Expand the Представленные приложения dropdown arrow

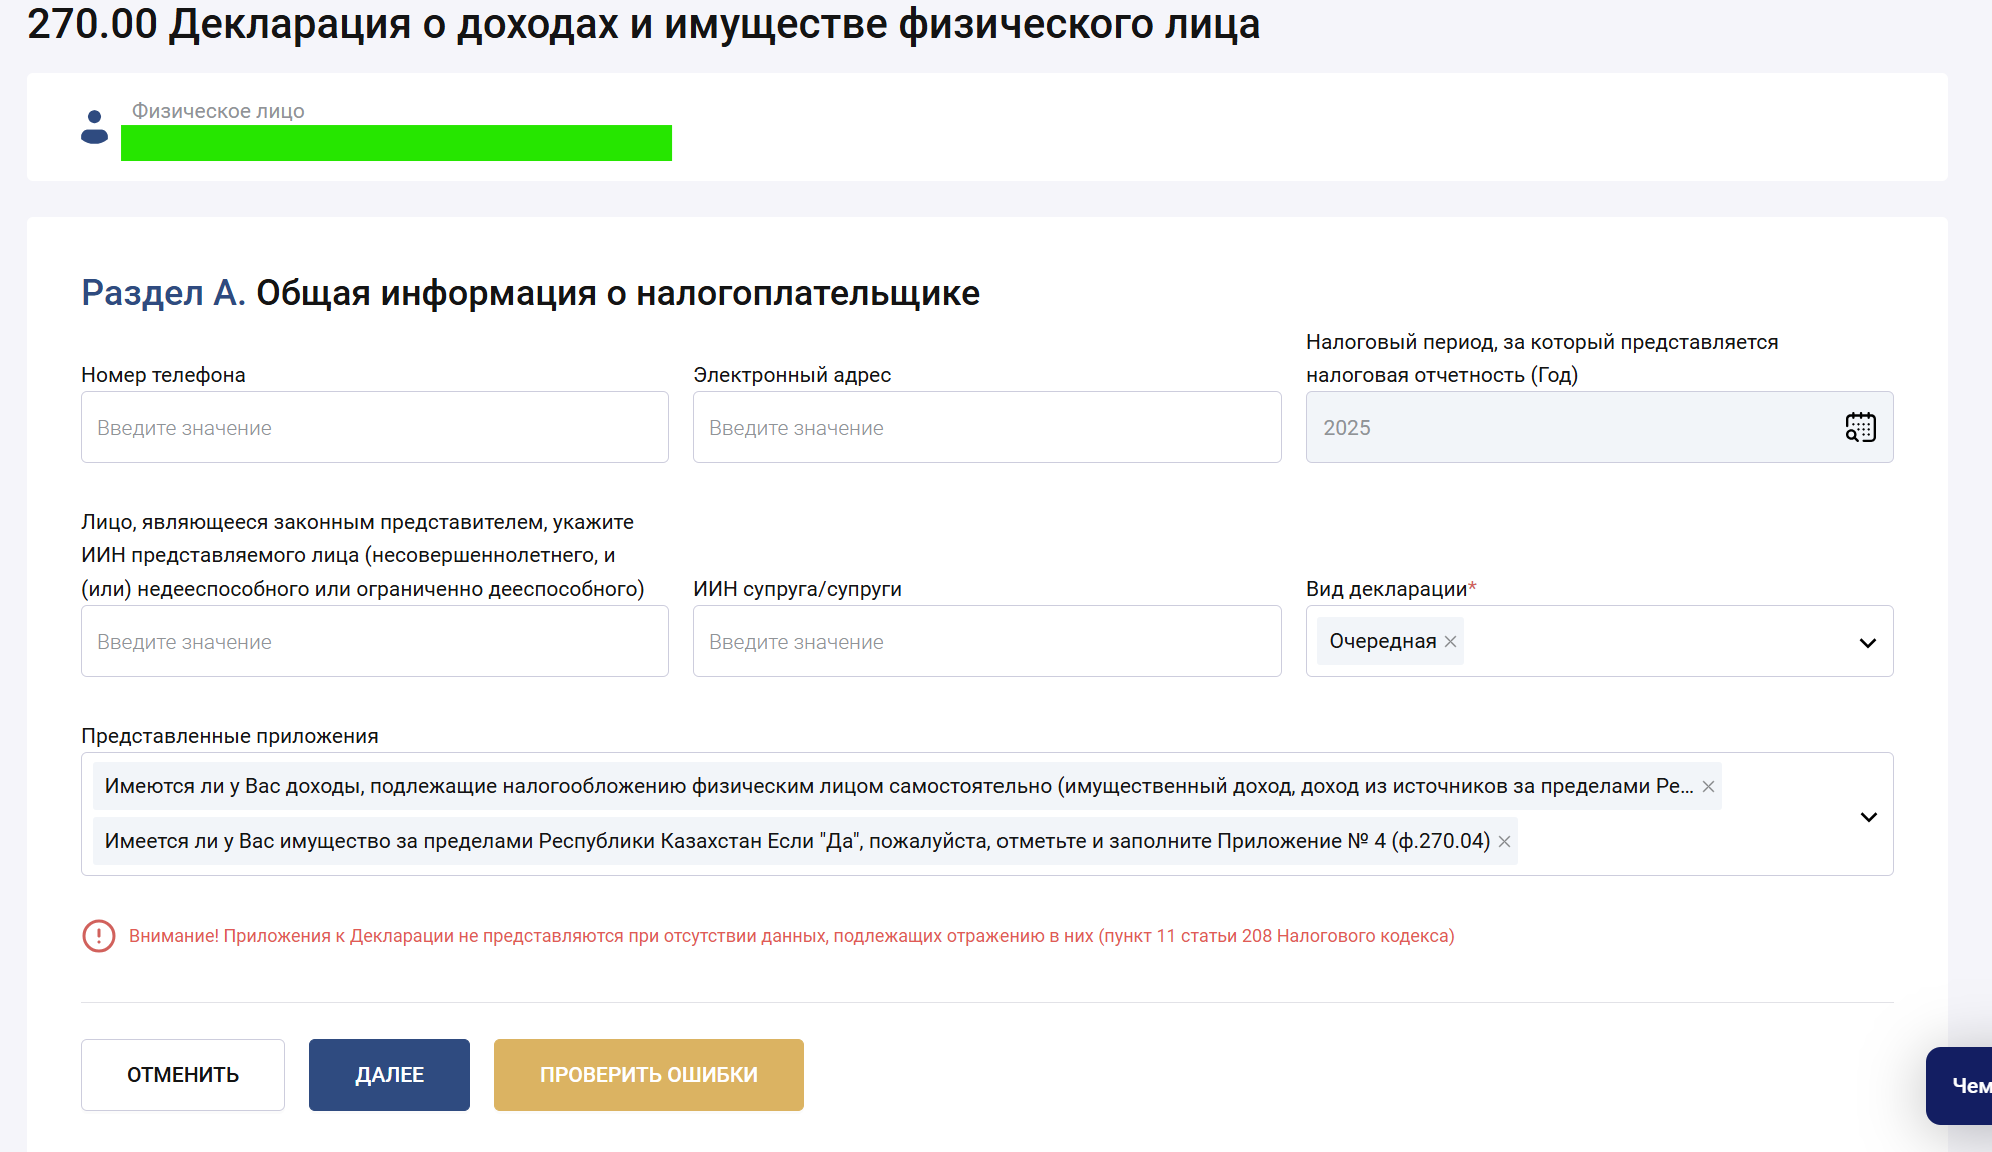click(x=1868, y=817)
